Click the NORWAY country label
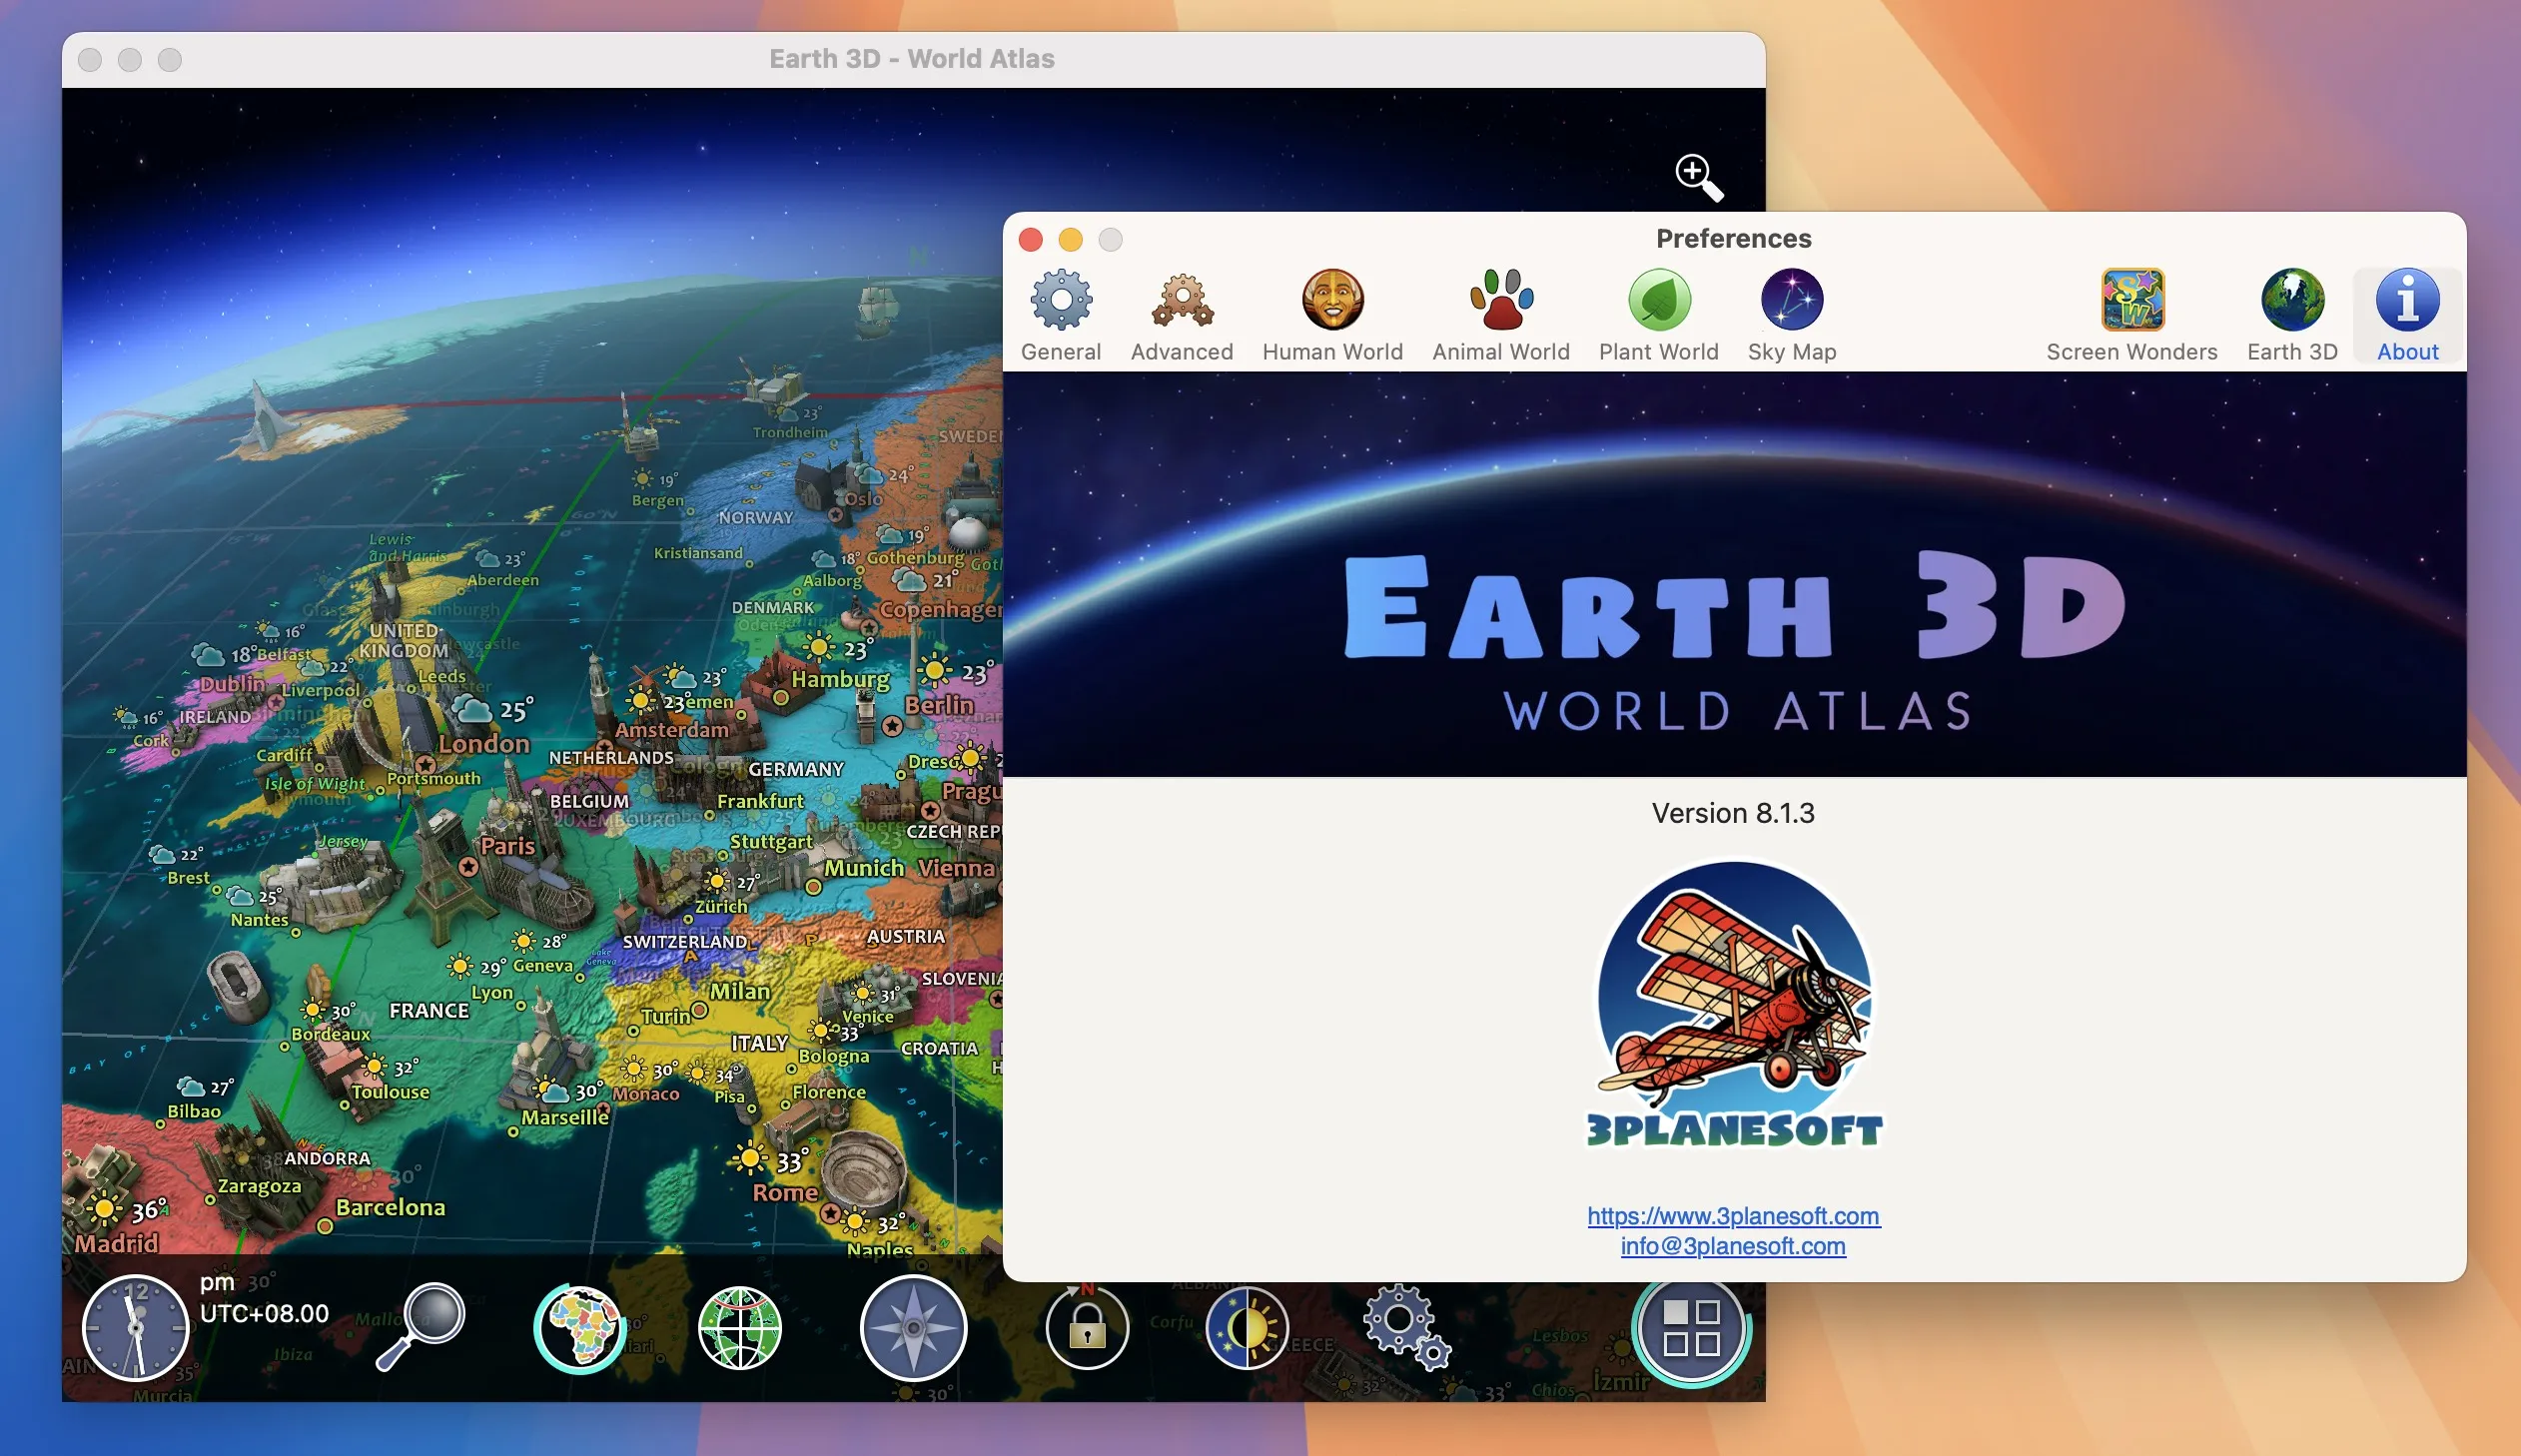 (x=755, y=517)
